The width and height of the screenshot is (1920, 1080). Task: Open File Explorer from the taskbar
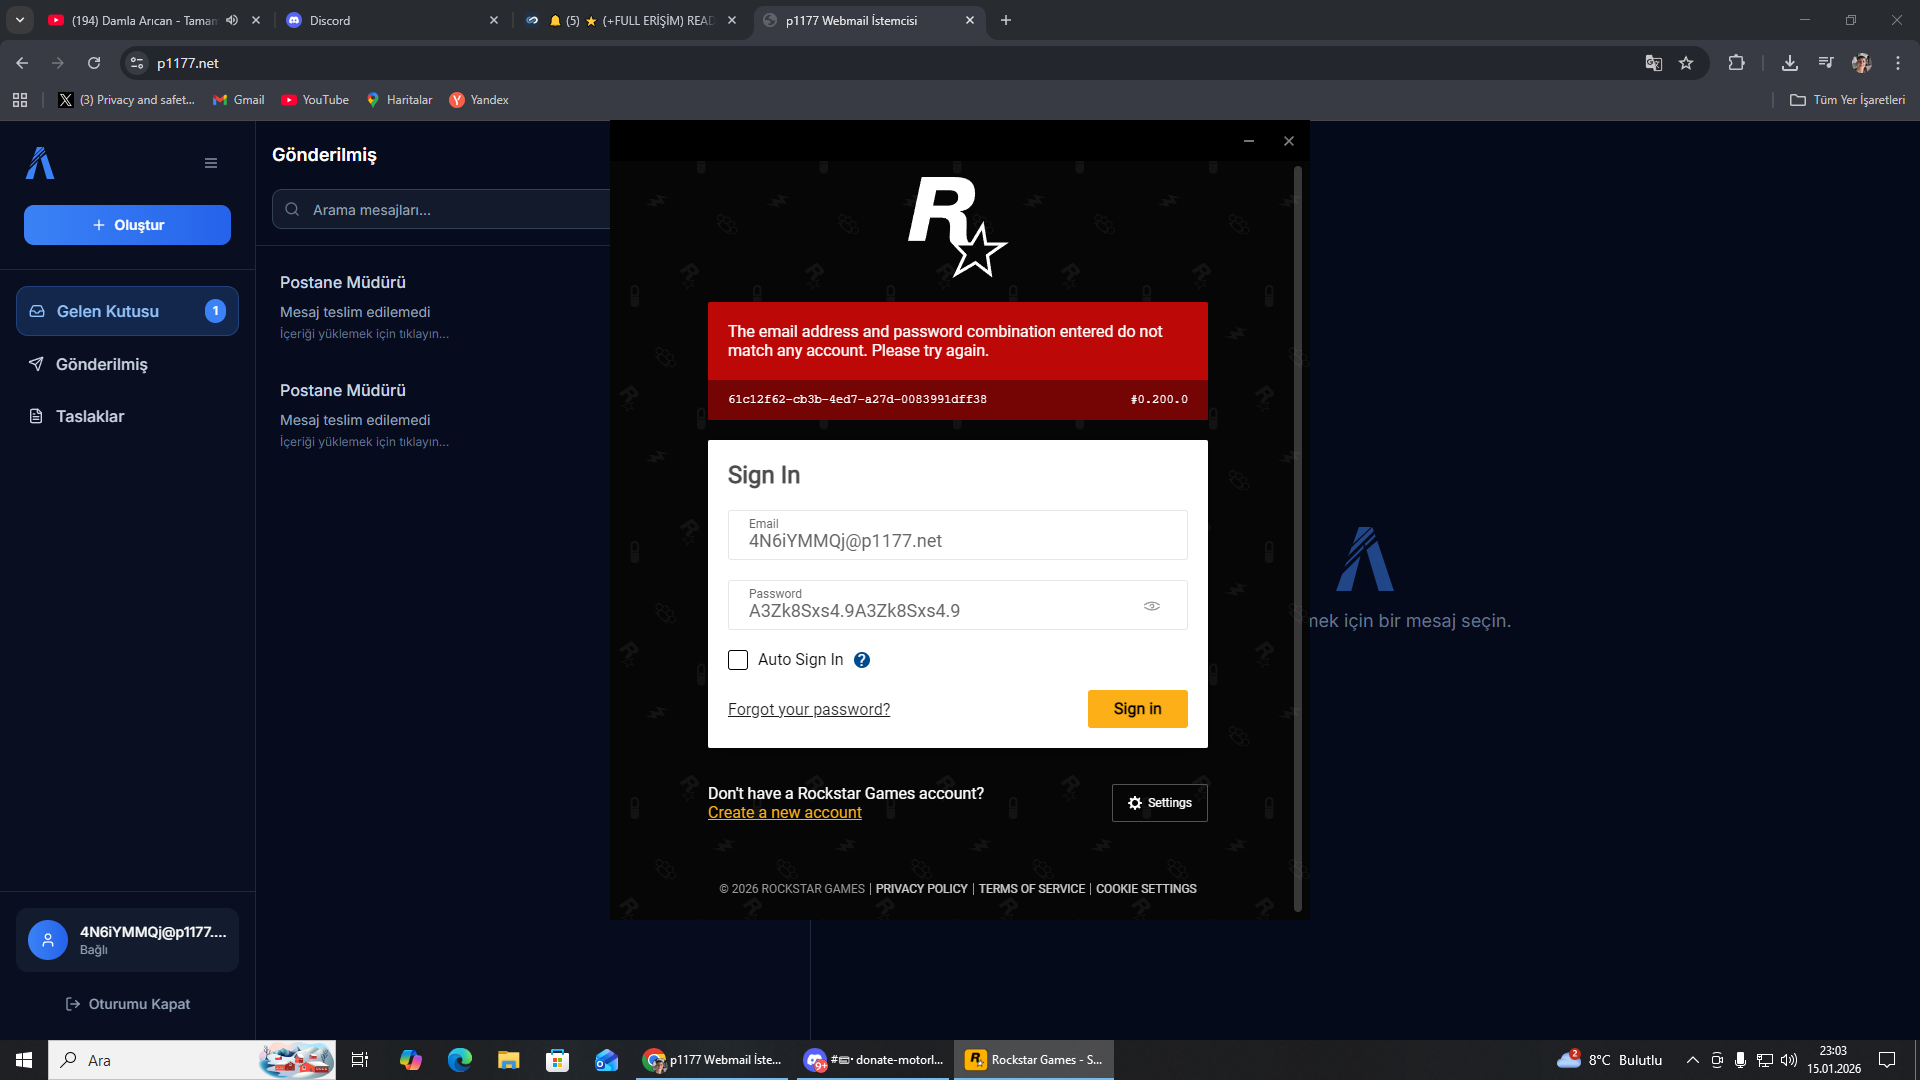pos(509,1060)
